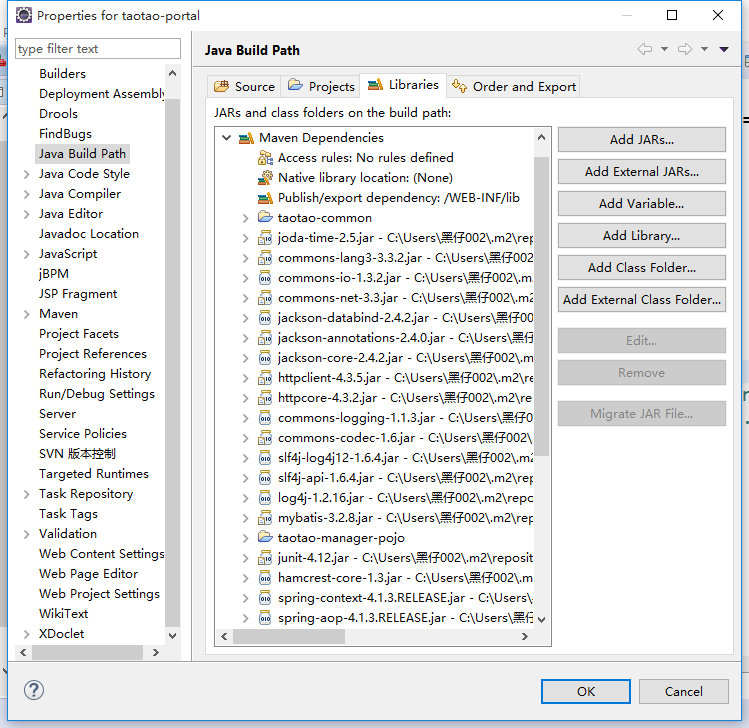749x728 pixels.
Task: Expand the Task Repository category
Action: coord(27,494)
